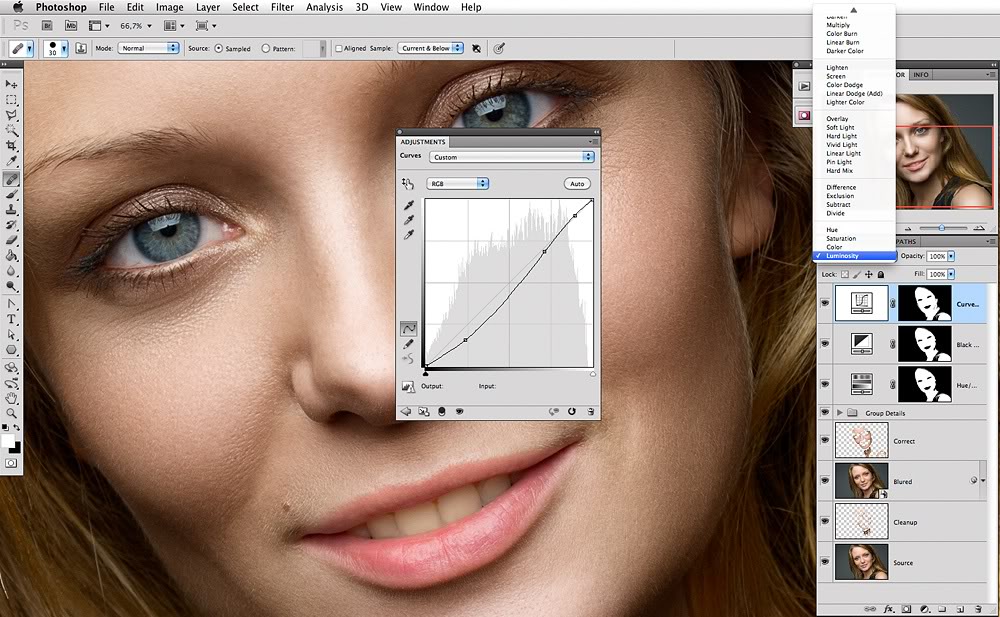The height and width of the screenshot is (617, 1000).
Task: Hide the Curves adjustment layer
Action: [825, 303]
